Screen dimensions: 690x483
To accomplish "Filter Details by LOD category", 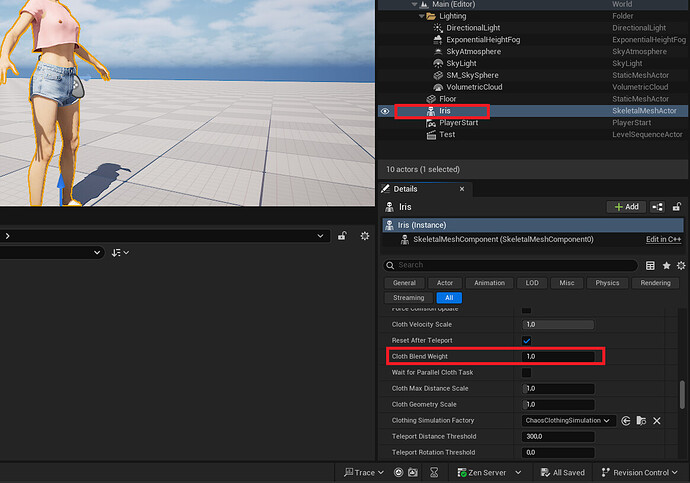I will pos(532,283).
